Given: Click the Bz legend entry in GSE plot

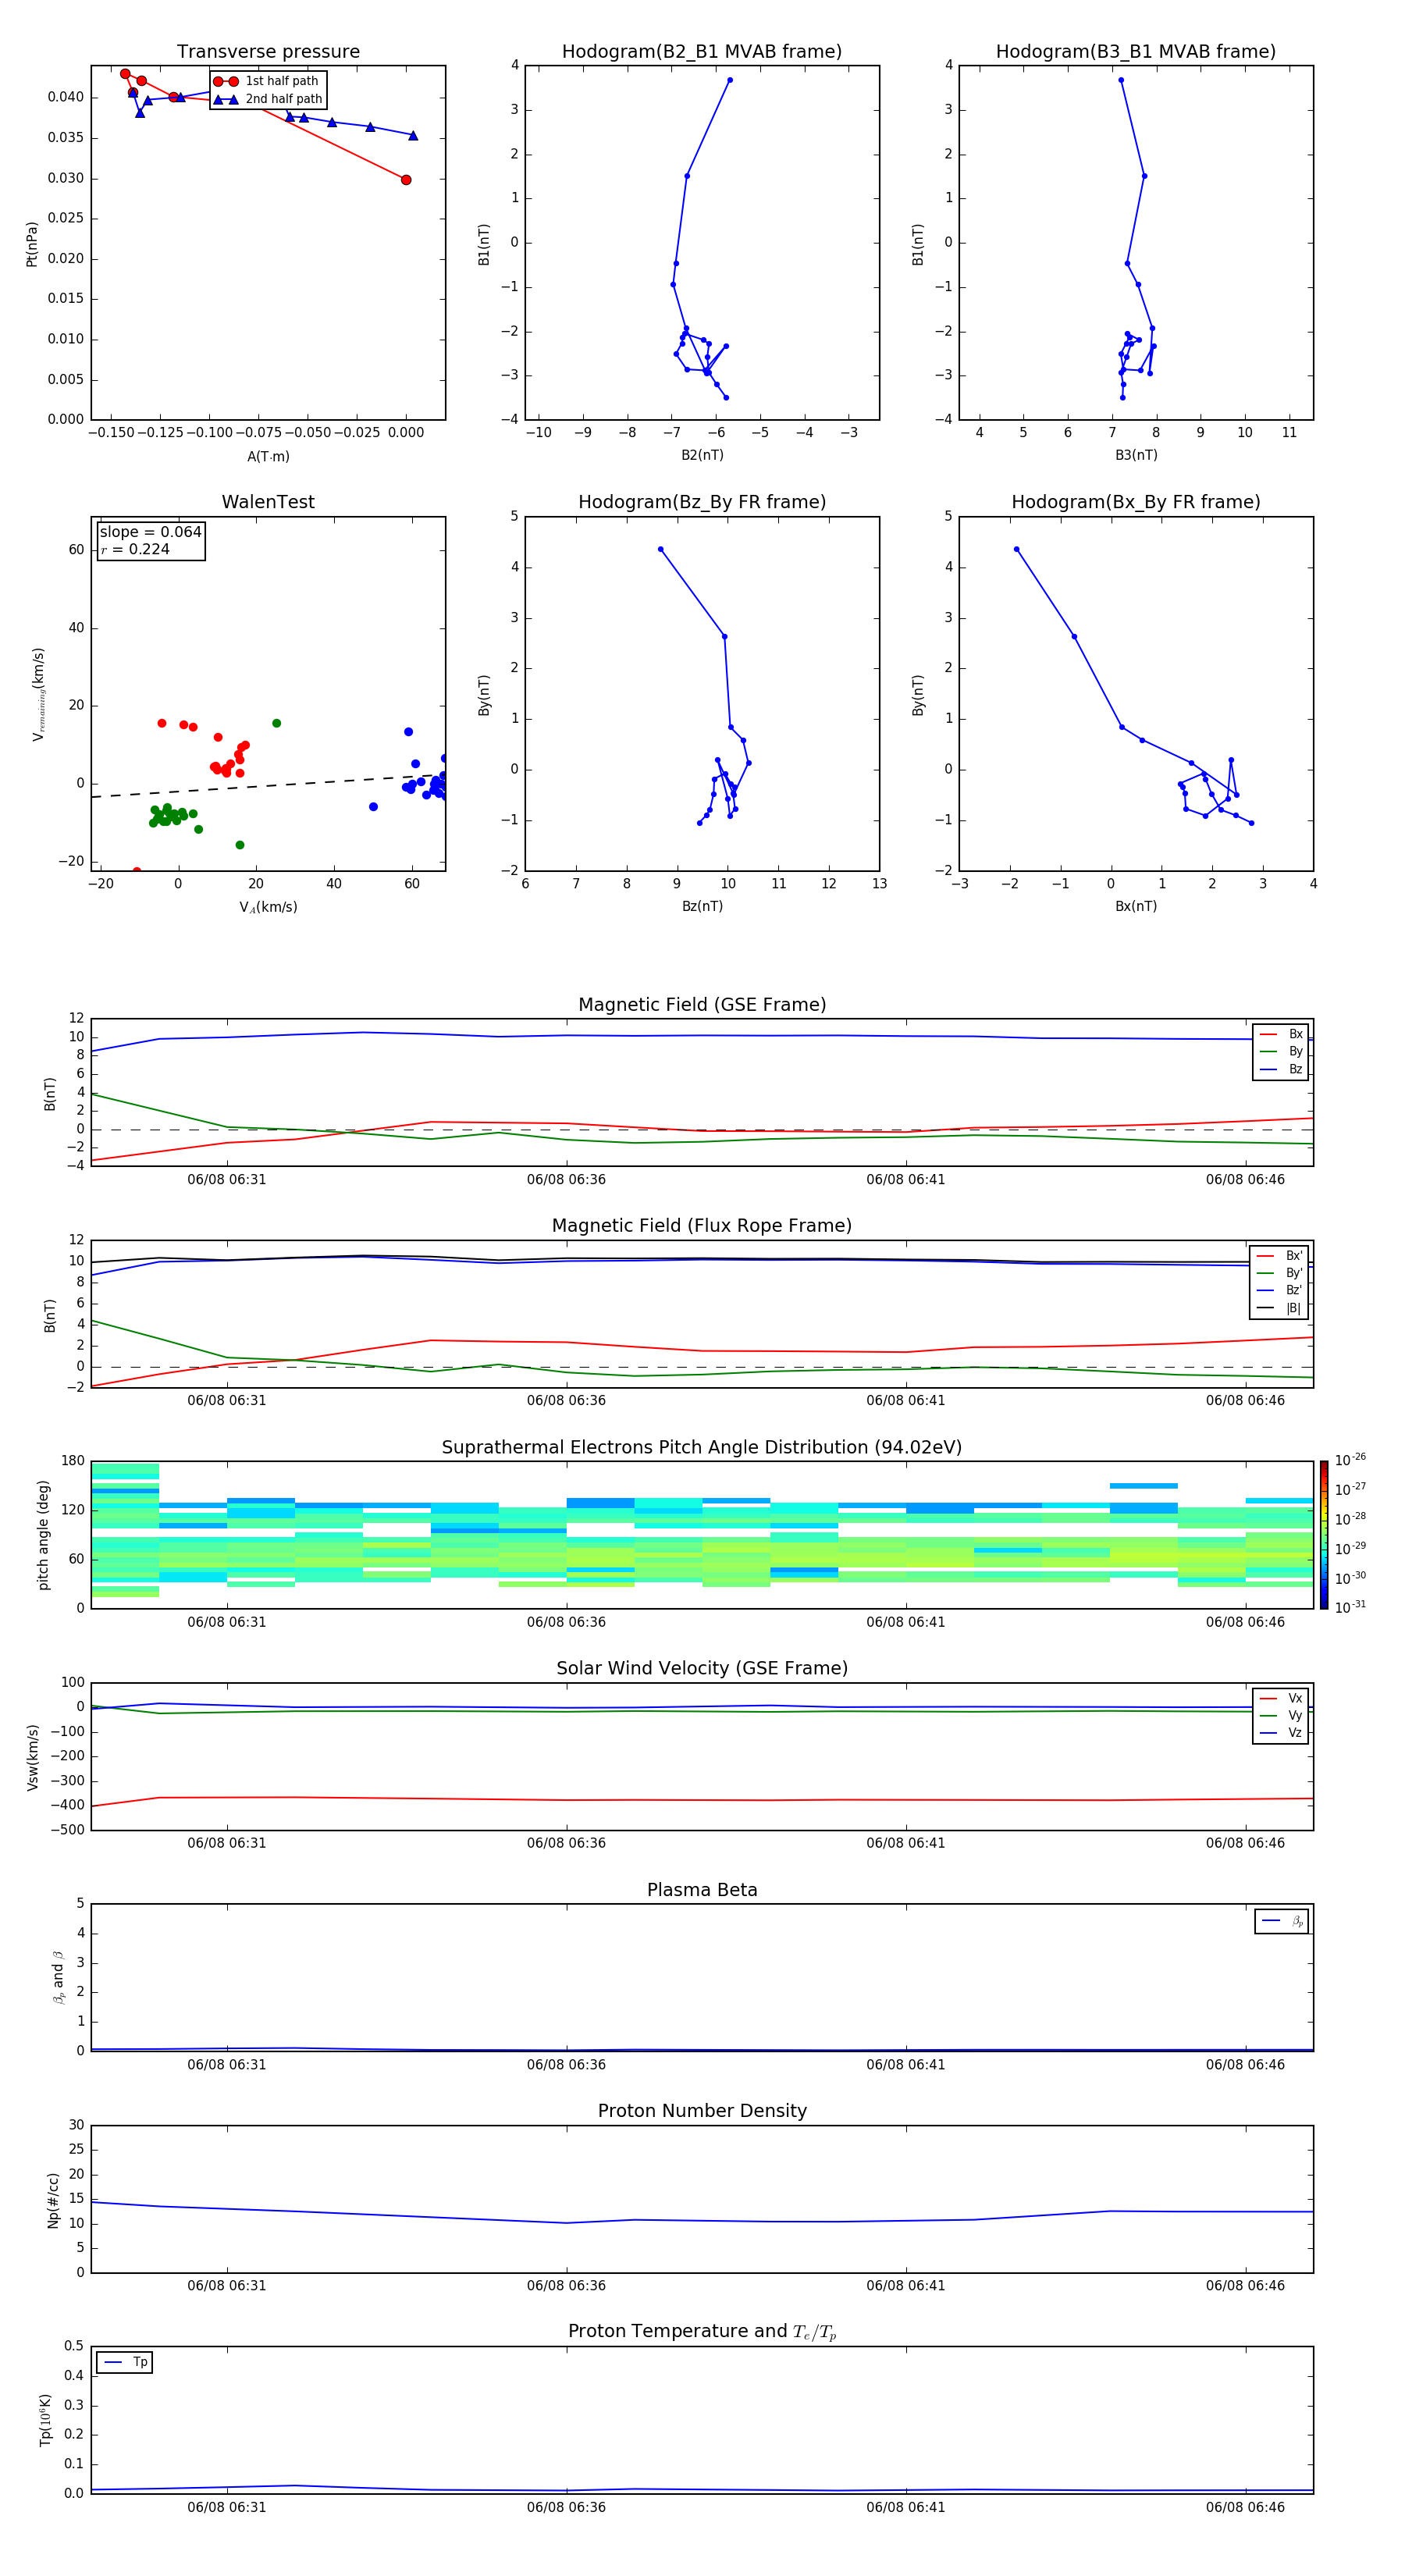Looking at the screenshot, I should 1281,1069.
